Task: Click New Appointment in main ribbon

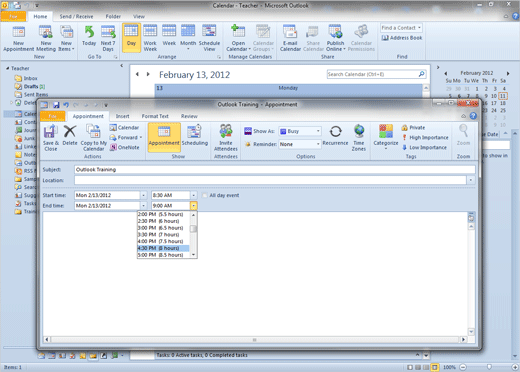Action: [x=19, y=39]
